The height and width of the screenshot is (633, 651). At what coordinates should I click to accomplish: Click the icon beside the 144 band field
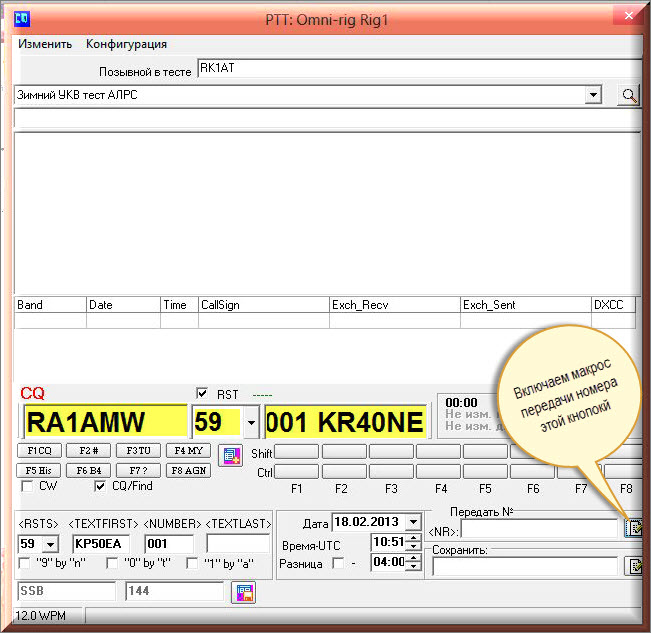coord(242,592)
